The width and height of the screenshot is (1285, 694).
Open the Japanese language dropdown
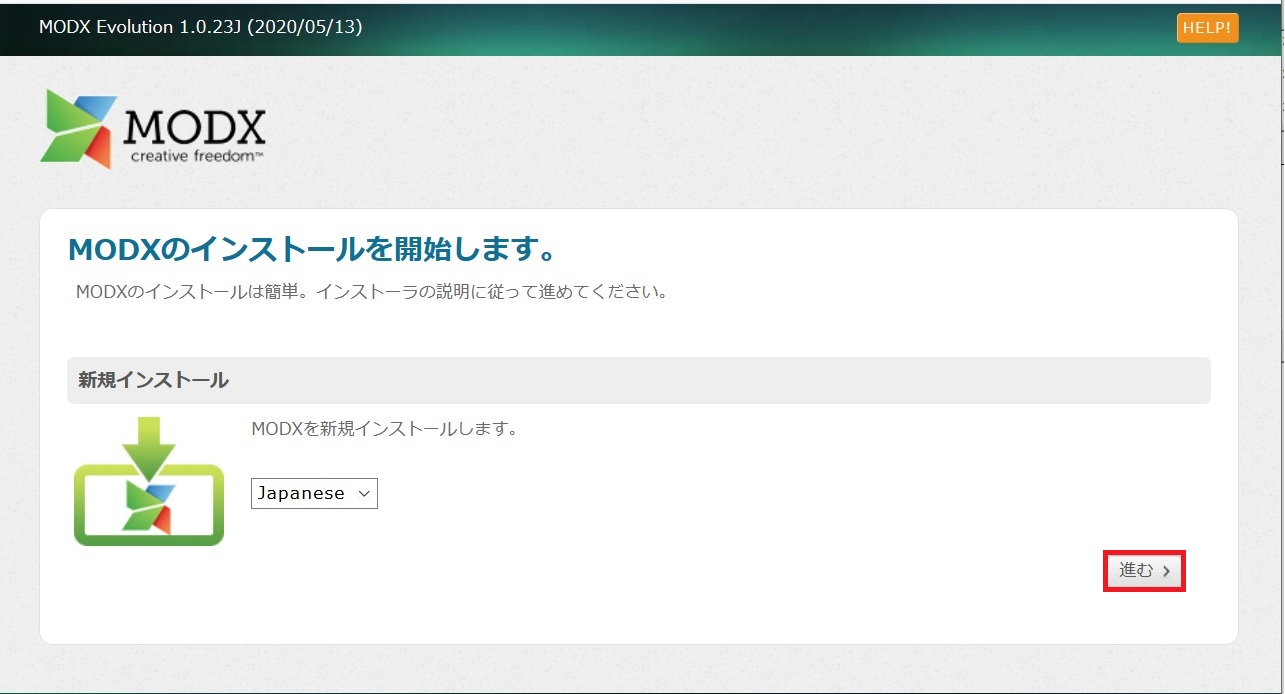(314, 493)
